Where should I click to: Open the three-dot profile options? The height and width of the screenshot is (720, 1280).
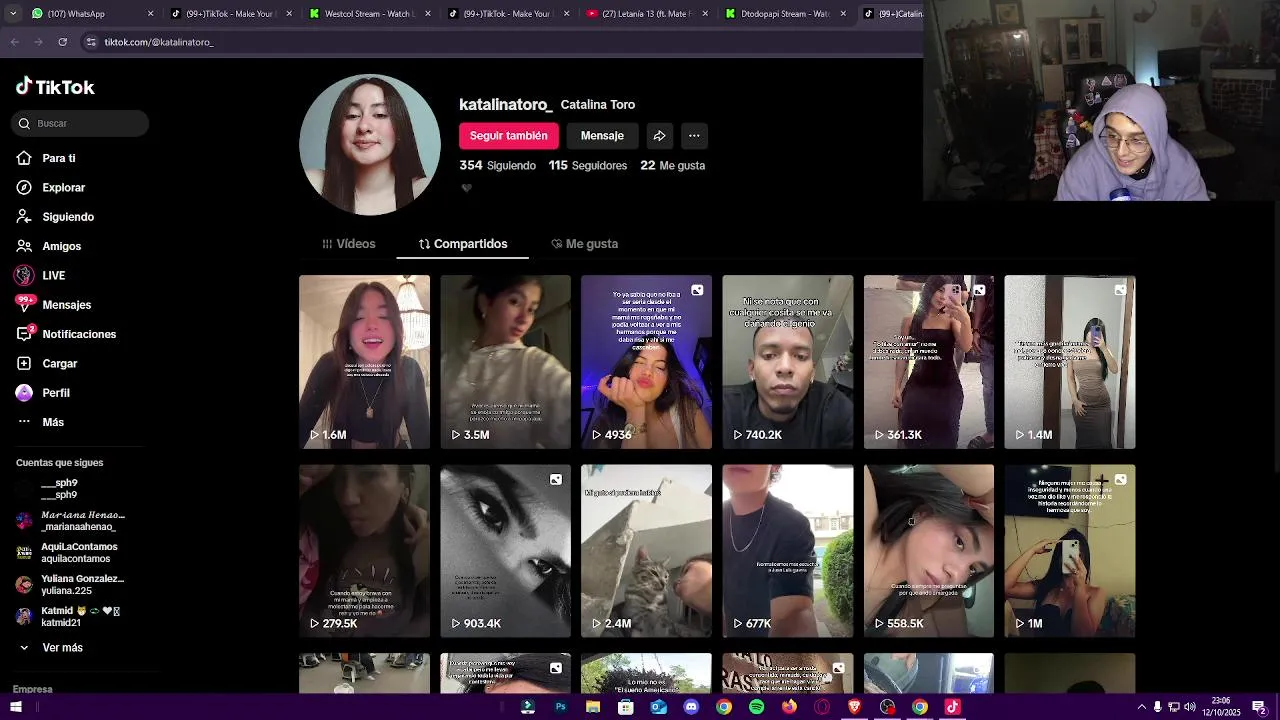point(694,136)
